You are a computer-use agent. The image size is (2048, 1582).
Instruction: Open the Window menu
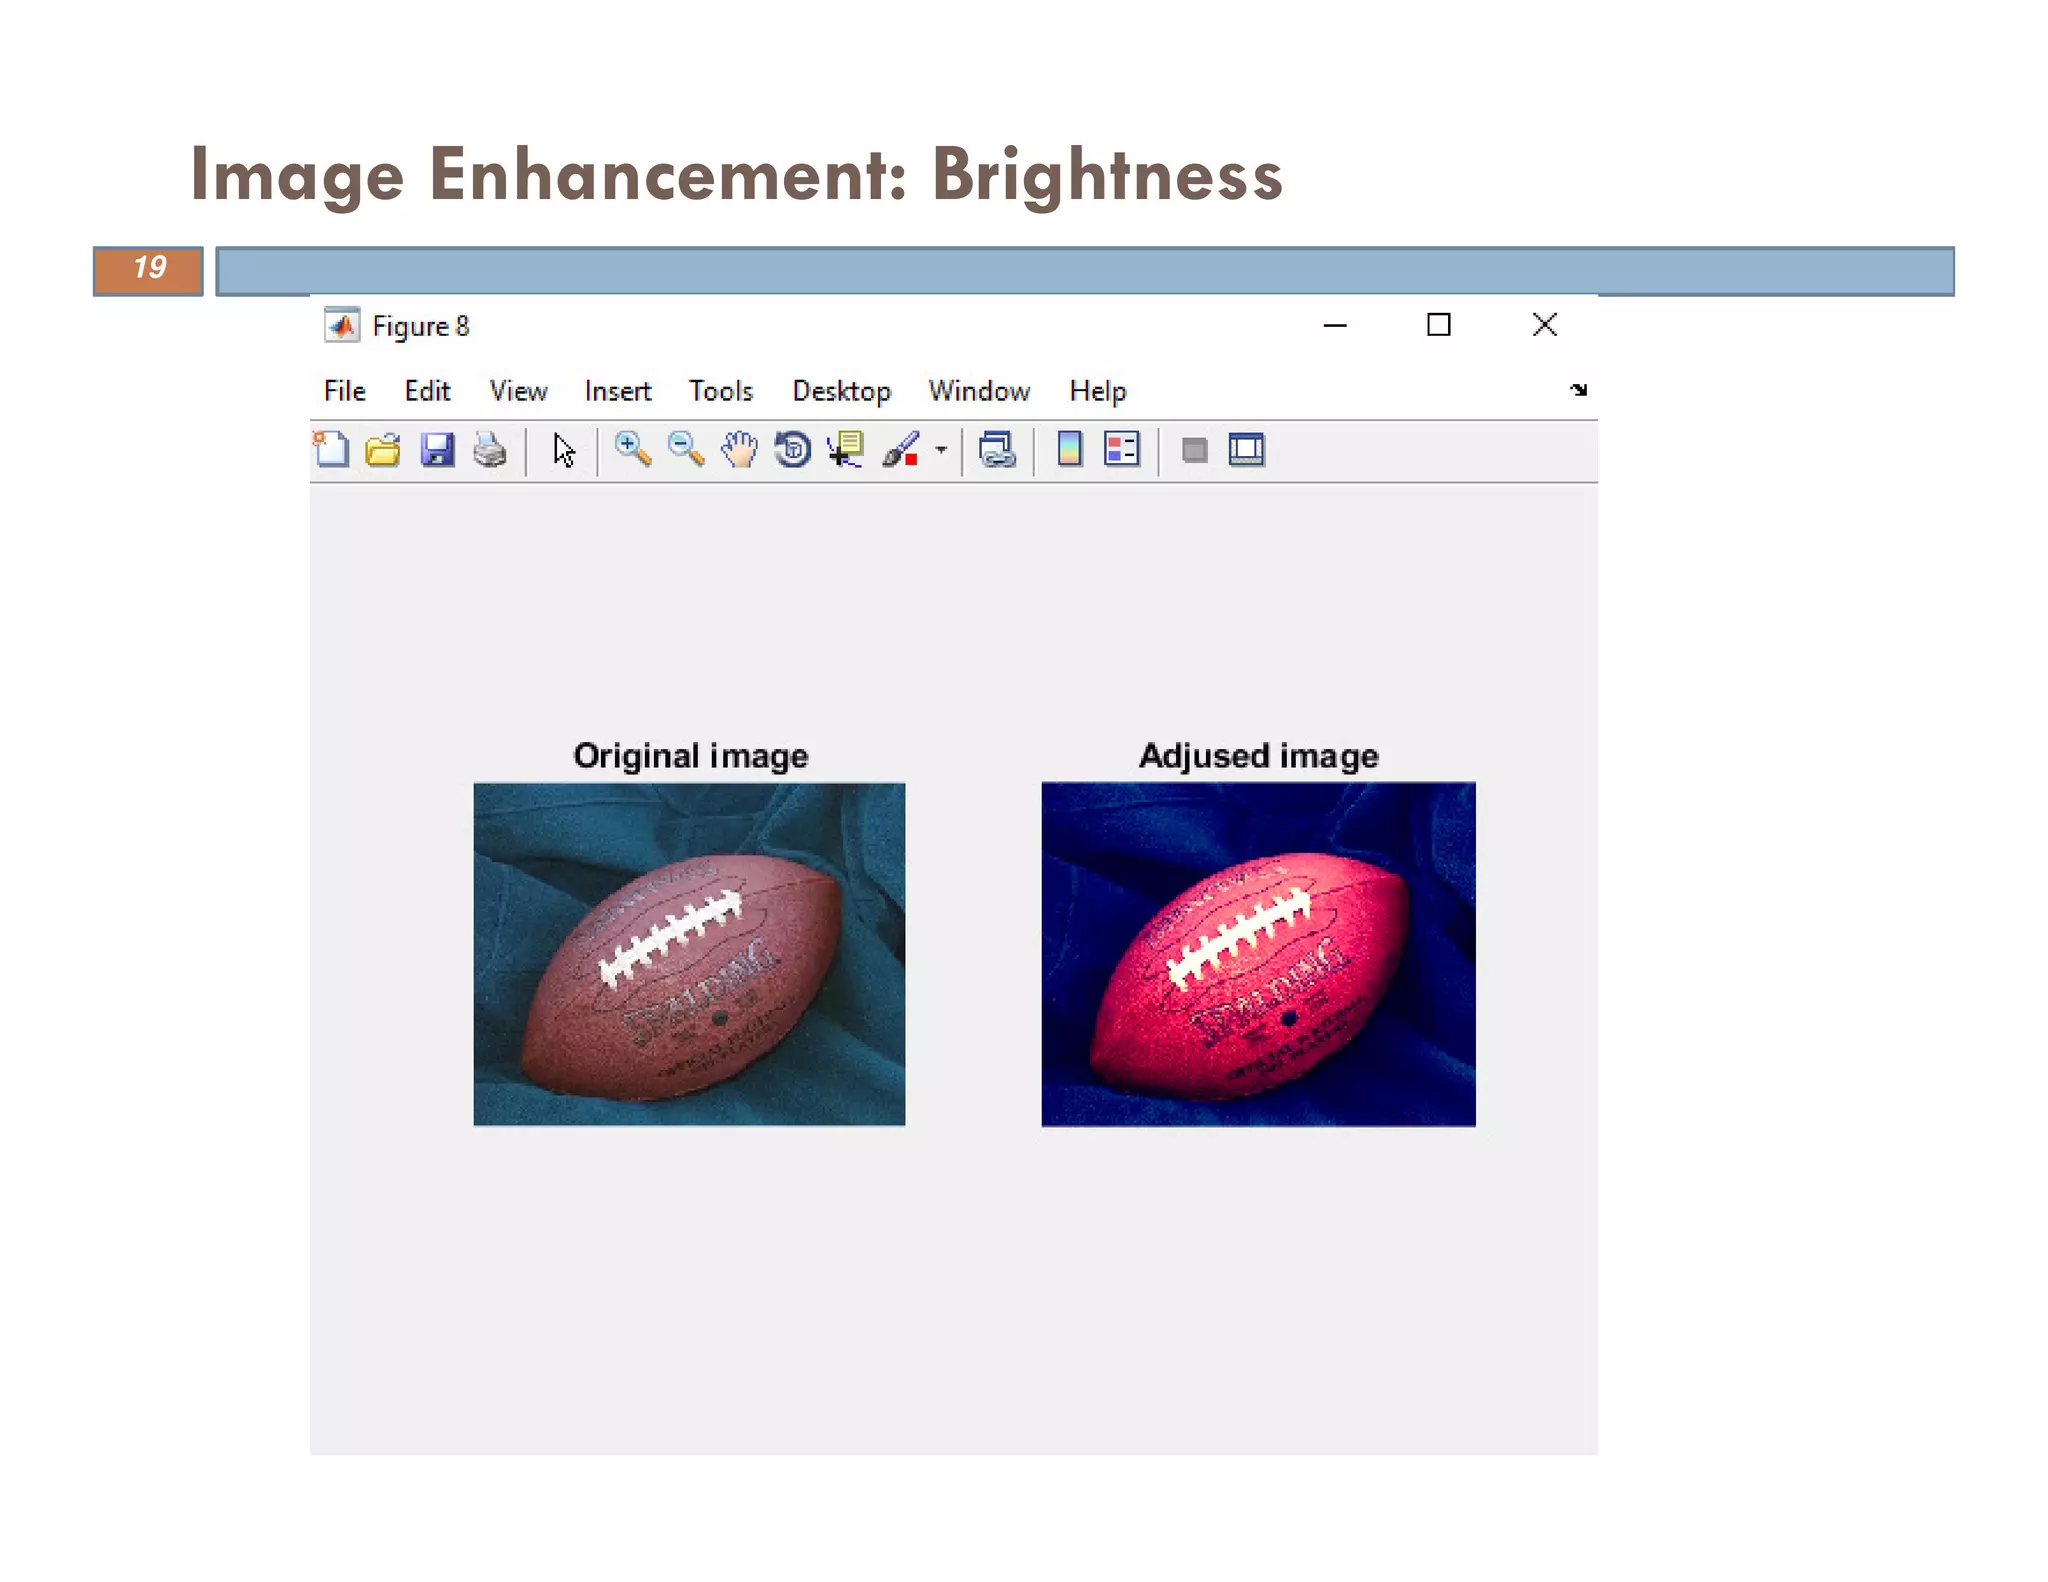[979, 391]
